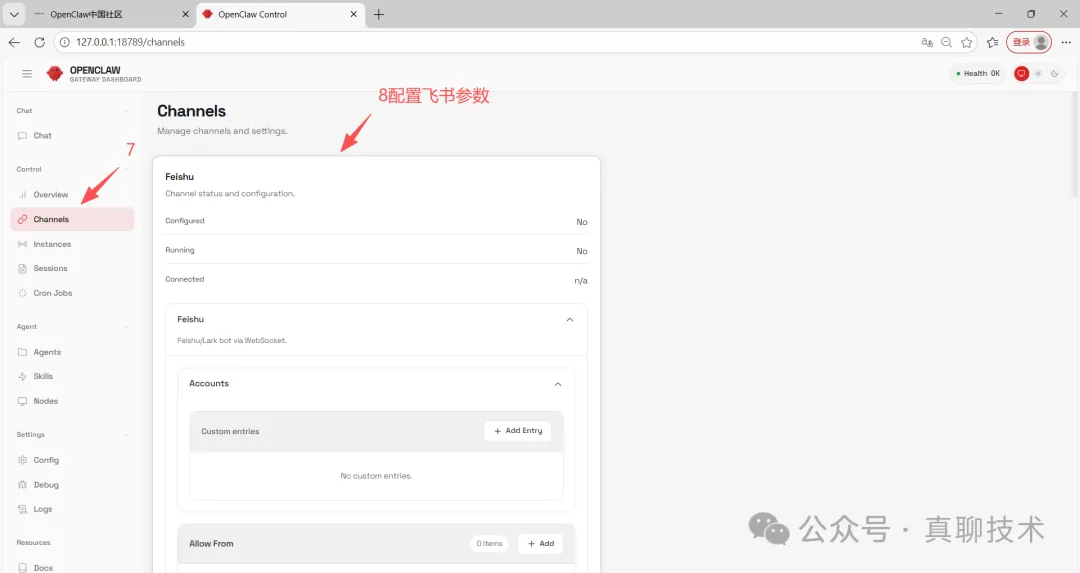Switch to light theme sun icon
This screenshot has width=1080, height=573.
click(1038, 74)
